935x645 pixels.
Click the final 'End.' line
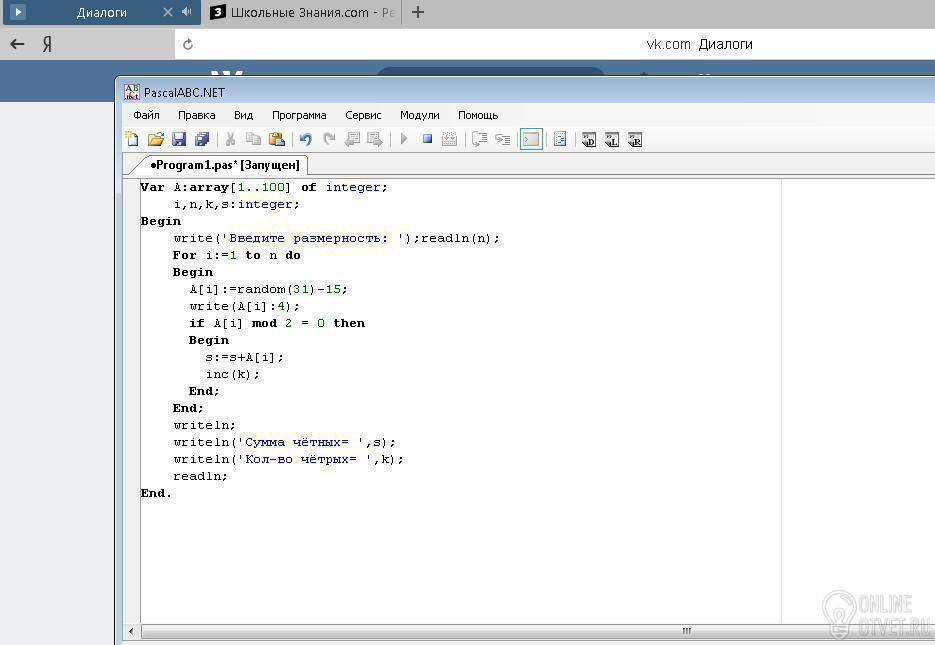click(156, 493)
